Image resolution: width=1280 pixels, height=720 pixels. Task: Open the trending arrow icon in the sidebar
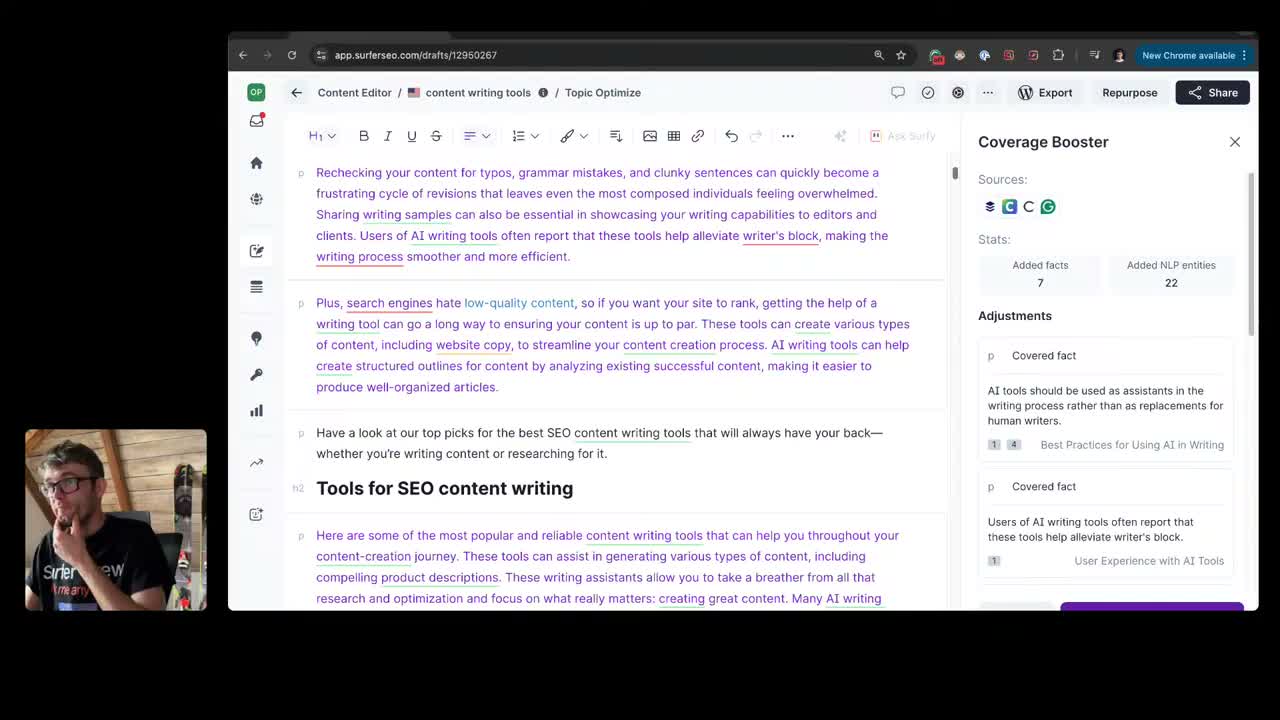(256, 463)
